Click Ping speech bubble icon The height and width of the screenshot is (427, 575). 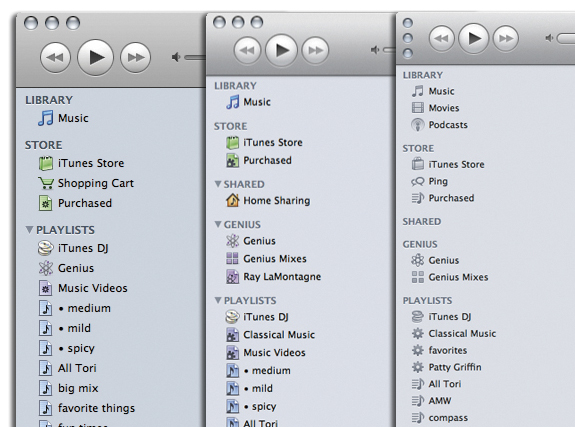click(x=418, y=181)
